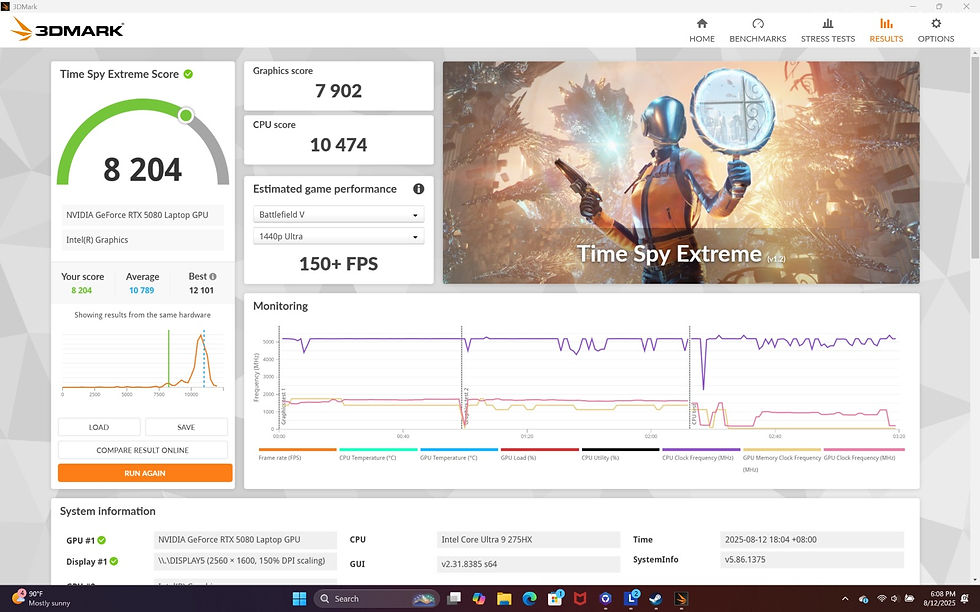Click the LOAD button

tap(99, 427)
